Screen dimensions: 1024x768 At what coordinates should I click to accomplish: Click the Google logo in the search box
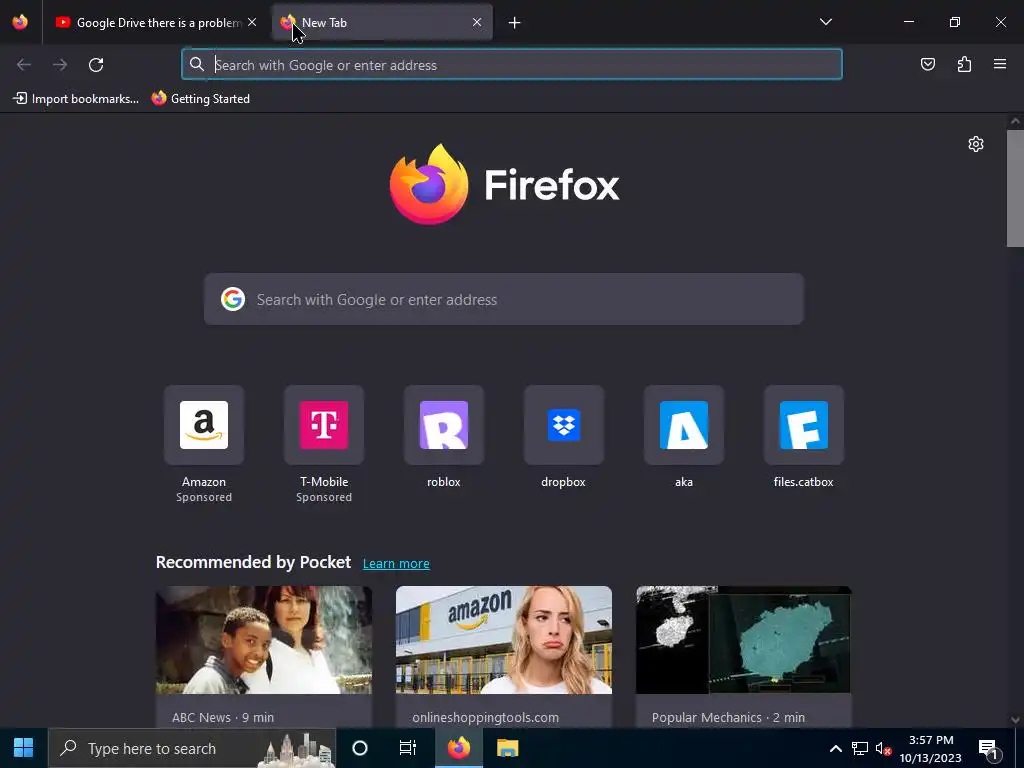pos(232,299)
